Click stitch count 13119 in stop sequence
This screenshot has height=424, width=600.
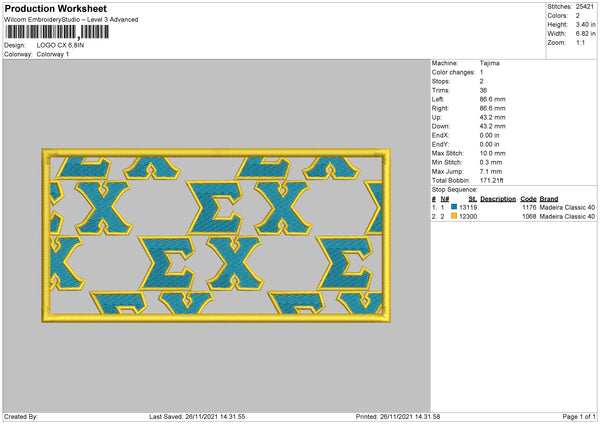(468, 207)
